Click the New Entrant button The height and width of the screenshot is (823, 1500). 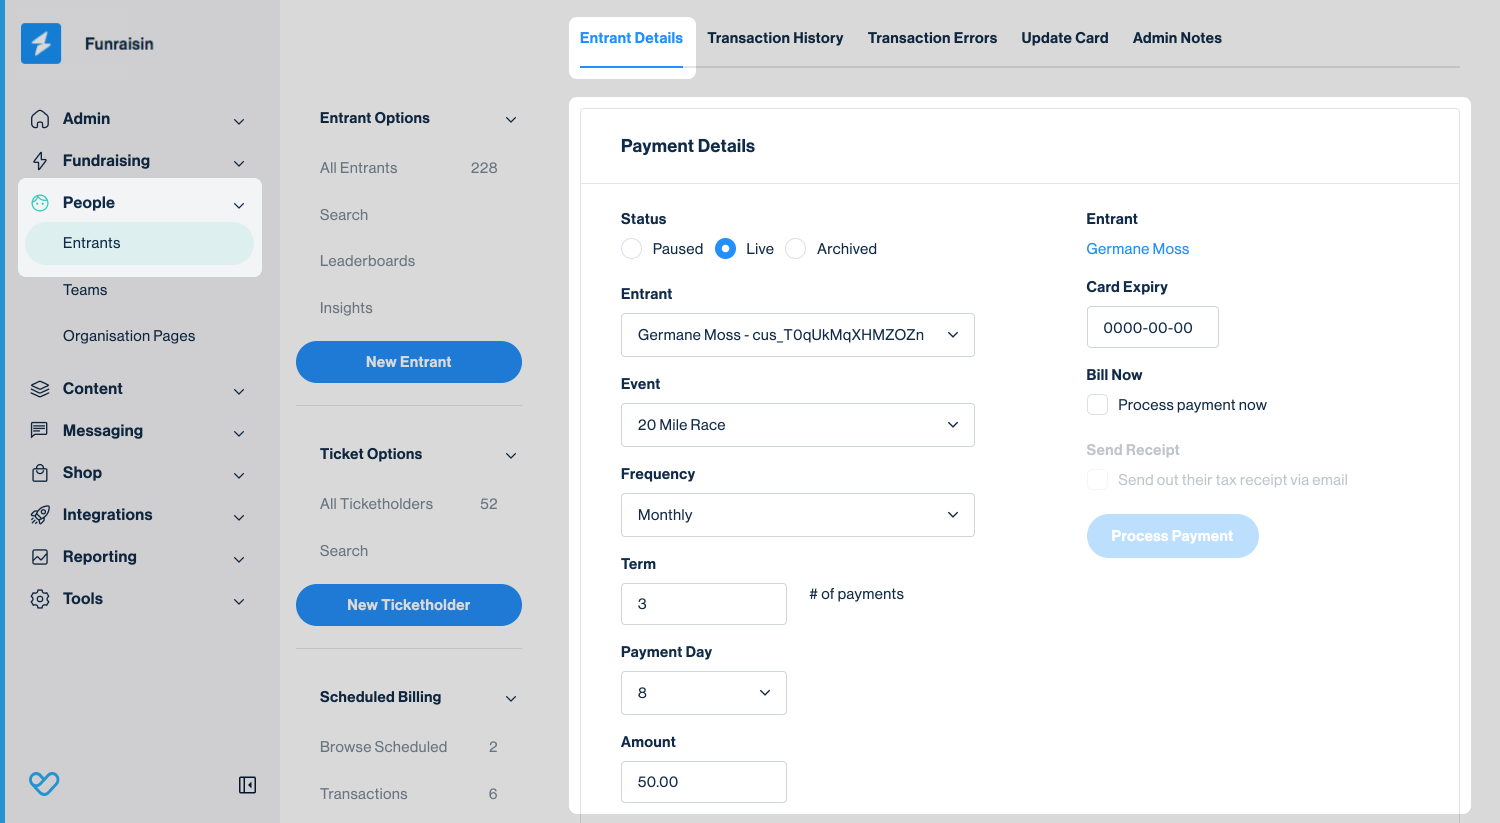tap(408, 362)
